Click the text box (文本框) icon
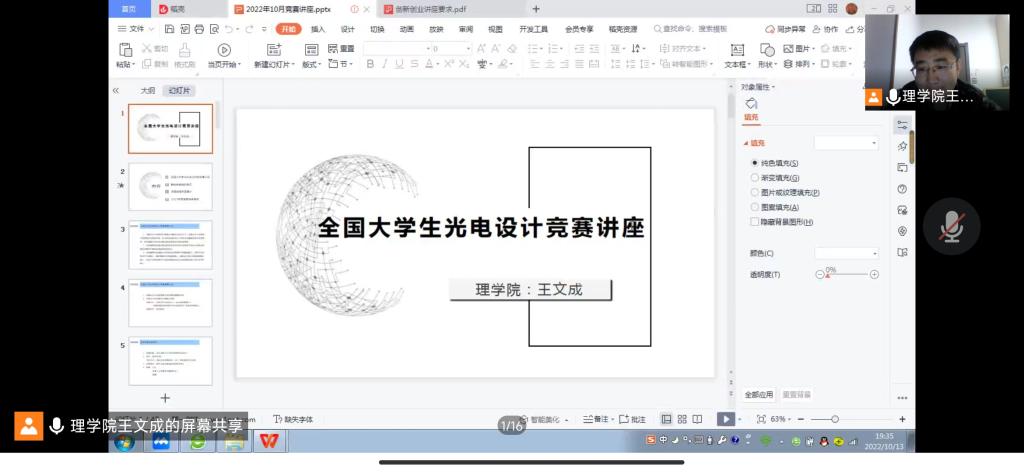Image resolution: width=1024 pixels, height=472 pixels. pyautogui.click(x=737, y=50)
